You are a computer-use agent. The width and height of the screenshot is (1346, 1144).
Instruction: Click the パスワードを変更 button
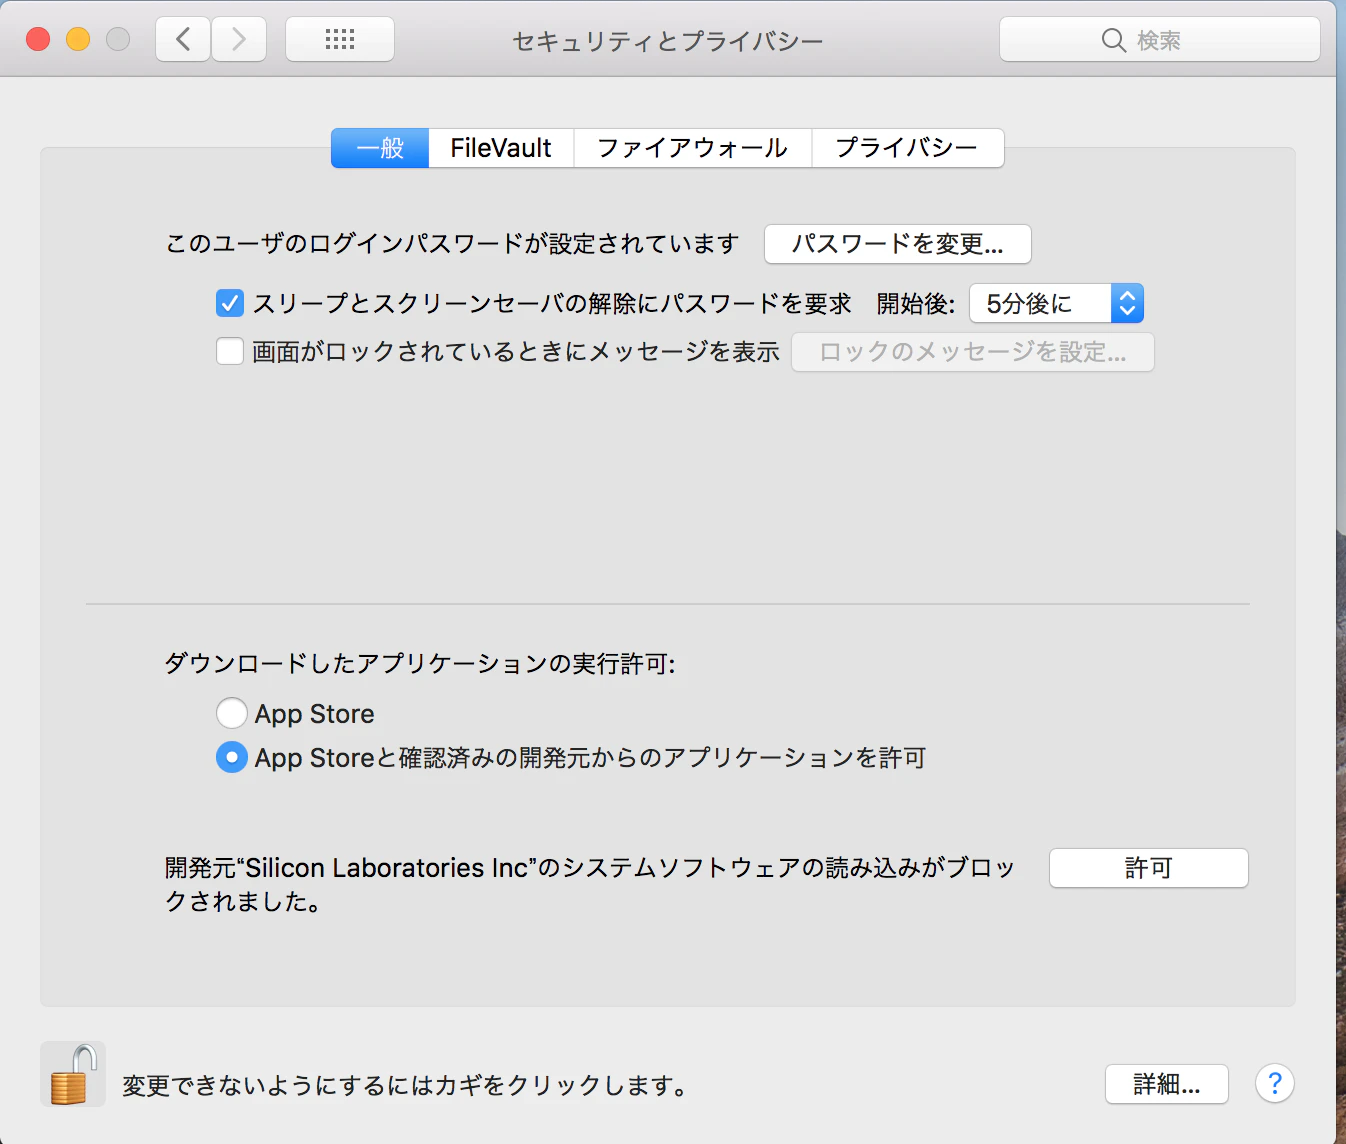(896, 244)
